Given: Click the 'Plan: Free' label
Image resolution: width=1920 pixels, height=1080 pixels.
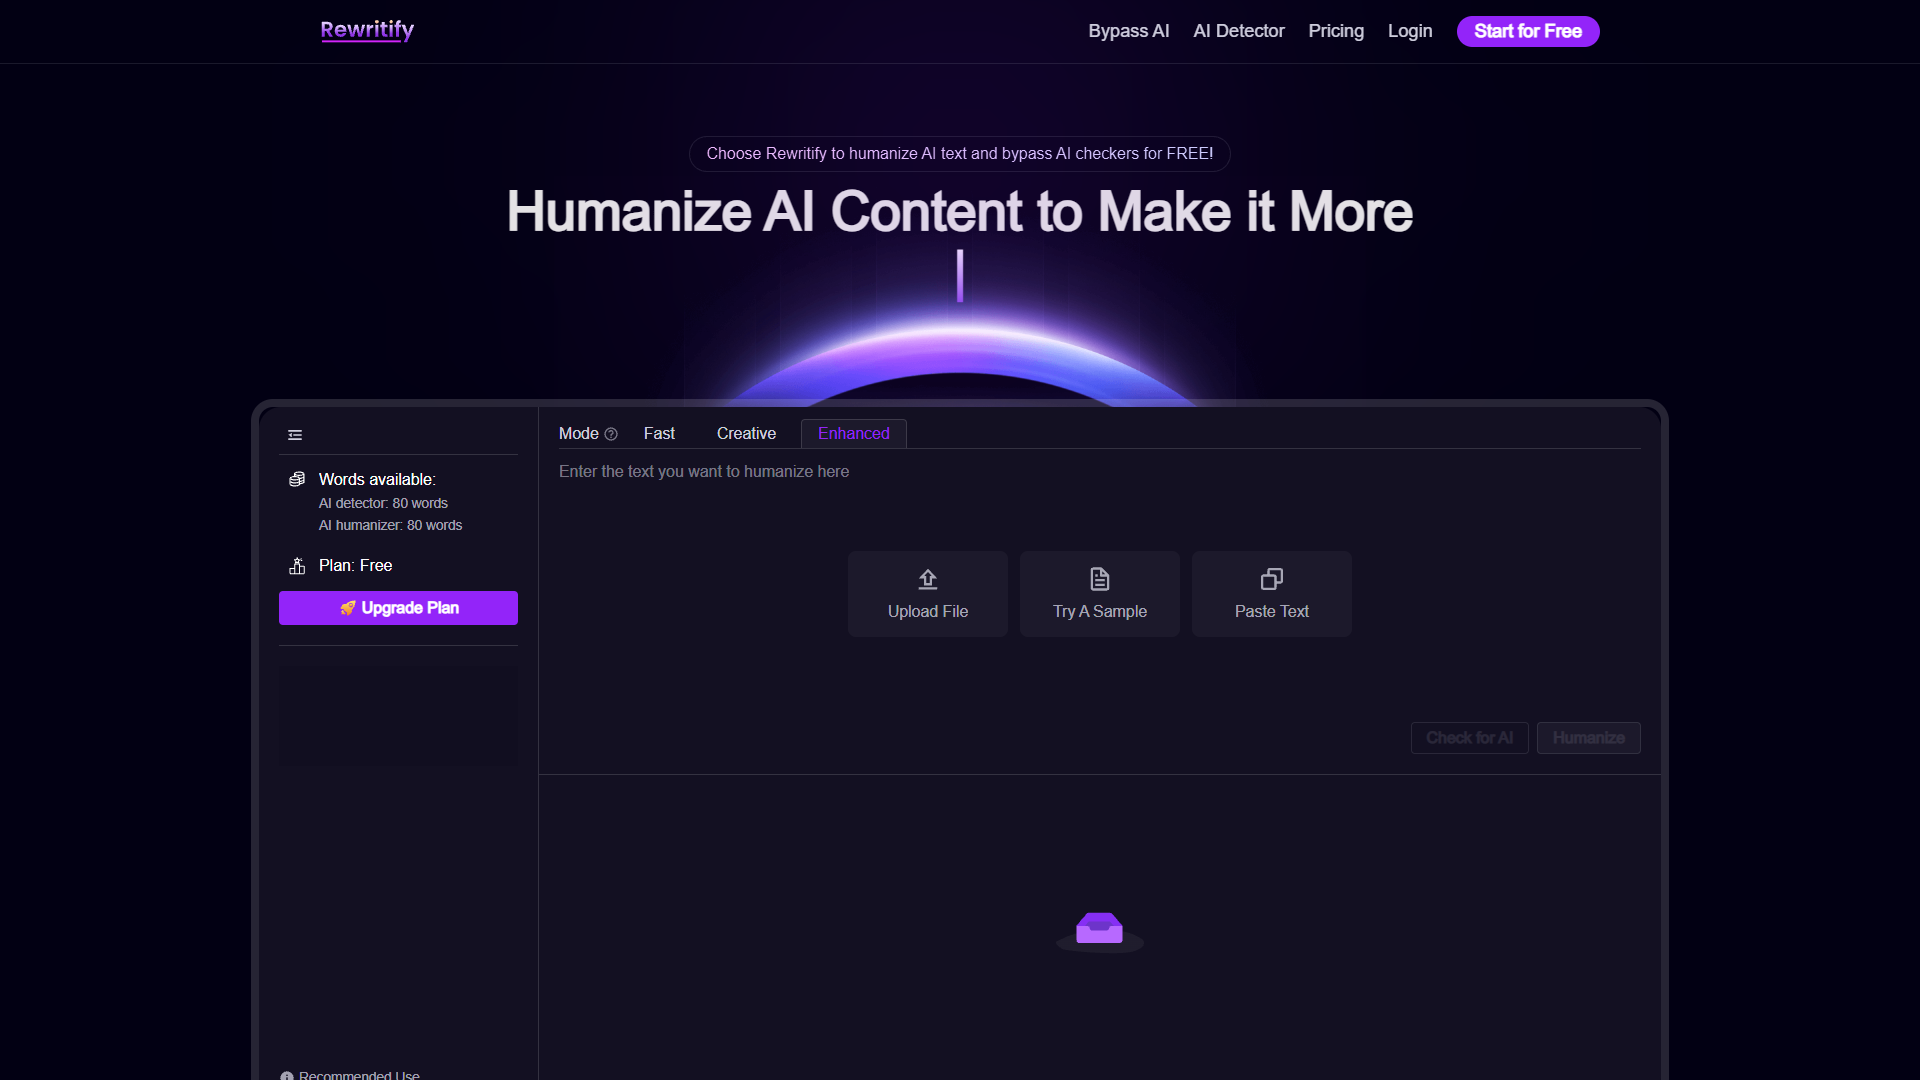Looking at the screenshot, I should pyautogui.click(x=356, y=566).
